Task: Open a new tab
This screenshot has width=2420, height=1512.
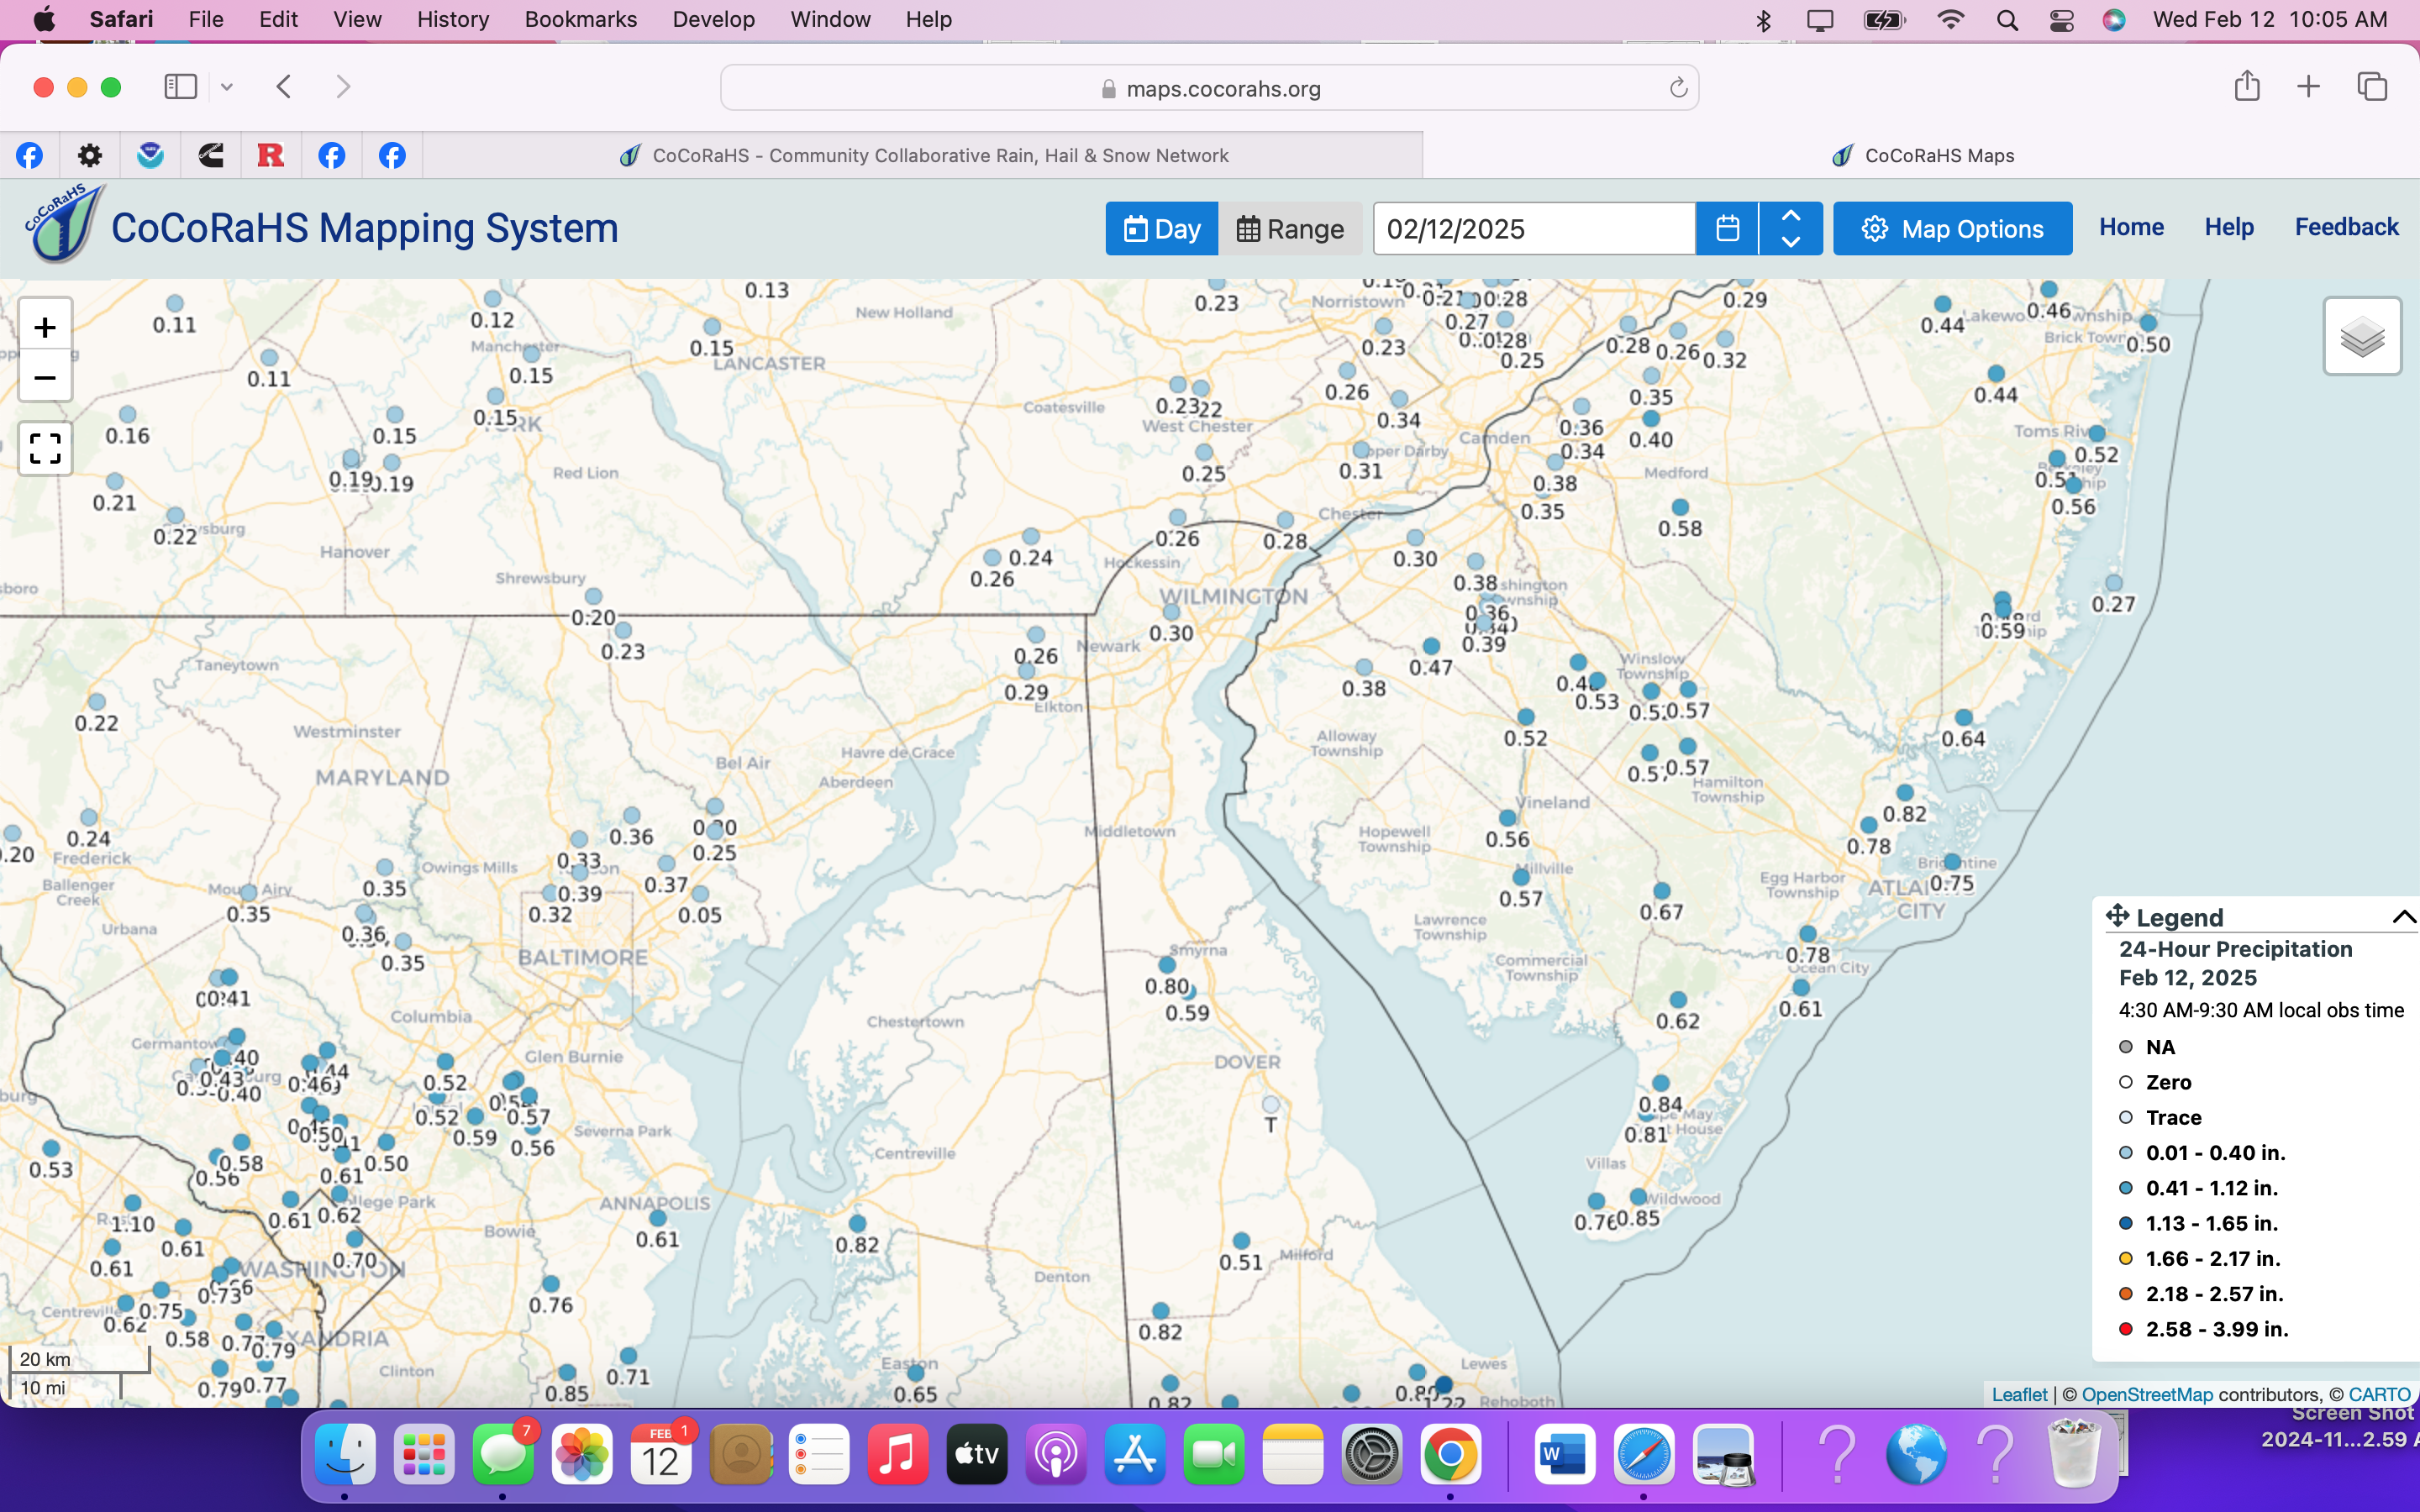Action: tap(2308, 87)
